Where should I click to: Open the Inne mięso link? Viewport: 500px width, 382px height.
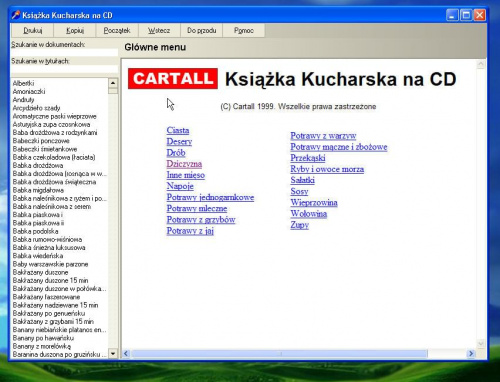click(186, 175)
